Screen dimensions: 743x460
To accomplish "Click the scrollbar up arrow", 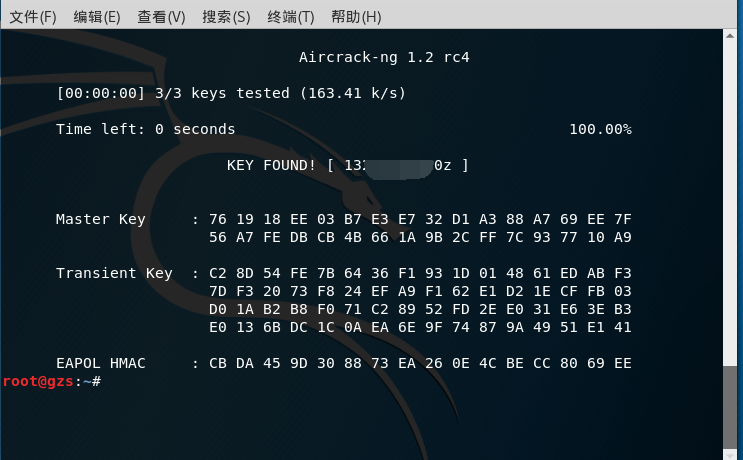I will 730,36.
